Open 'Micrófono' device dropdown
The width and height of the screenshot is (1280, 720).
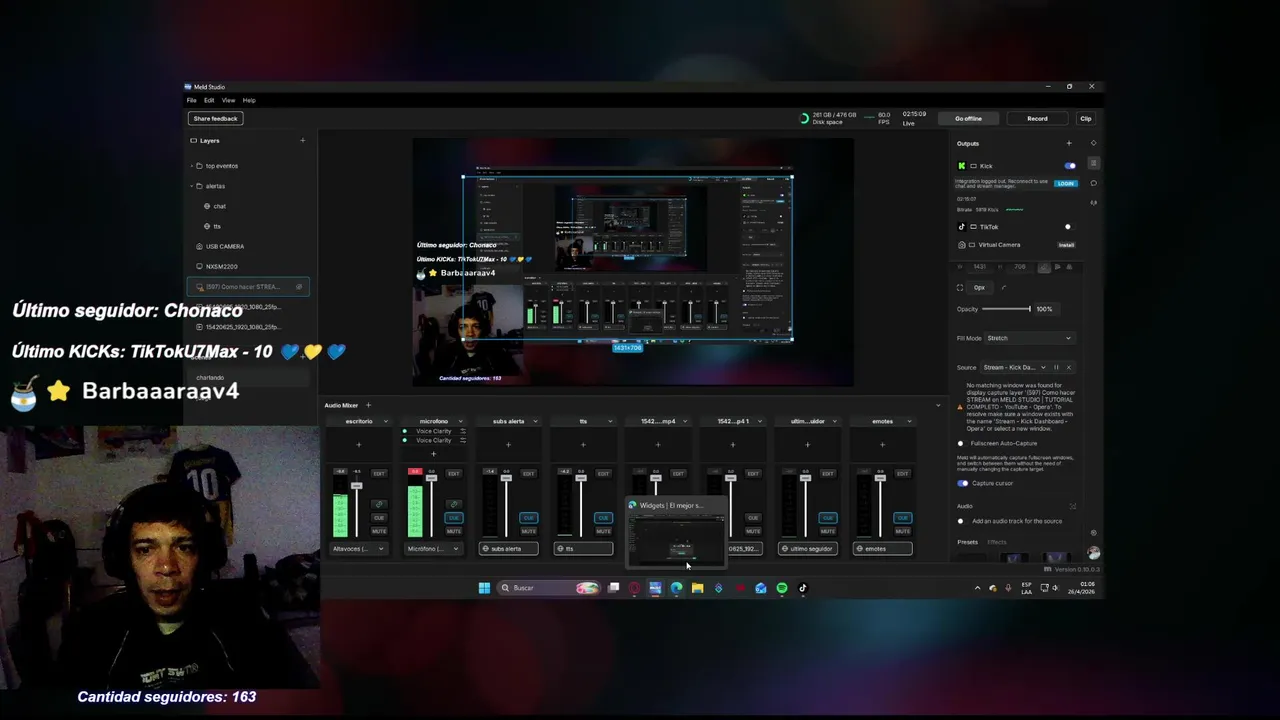coord(433,549)
